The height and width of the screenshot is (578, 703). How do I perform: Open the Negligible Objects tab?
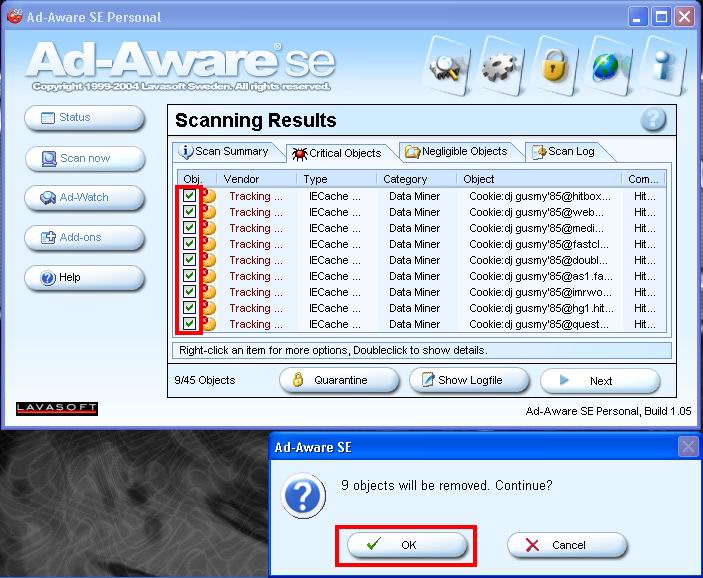pyautogui.click(x=460, y=152)
